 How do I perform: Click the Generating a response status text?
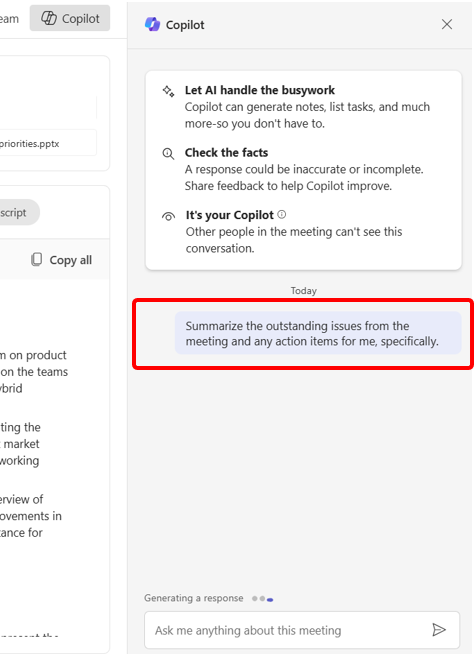coord(194,598)
